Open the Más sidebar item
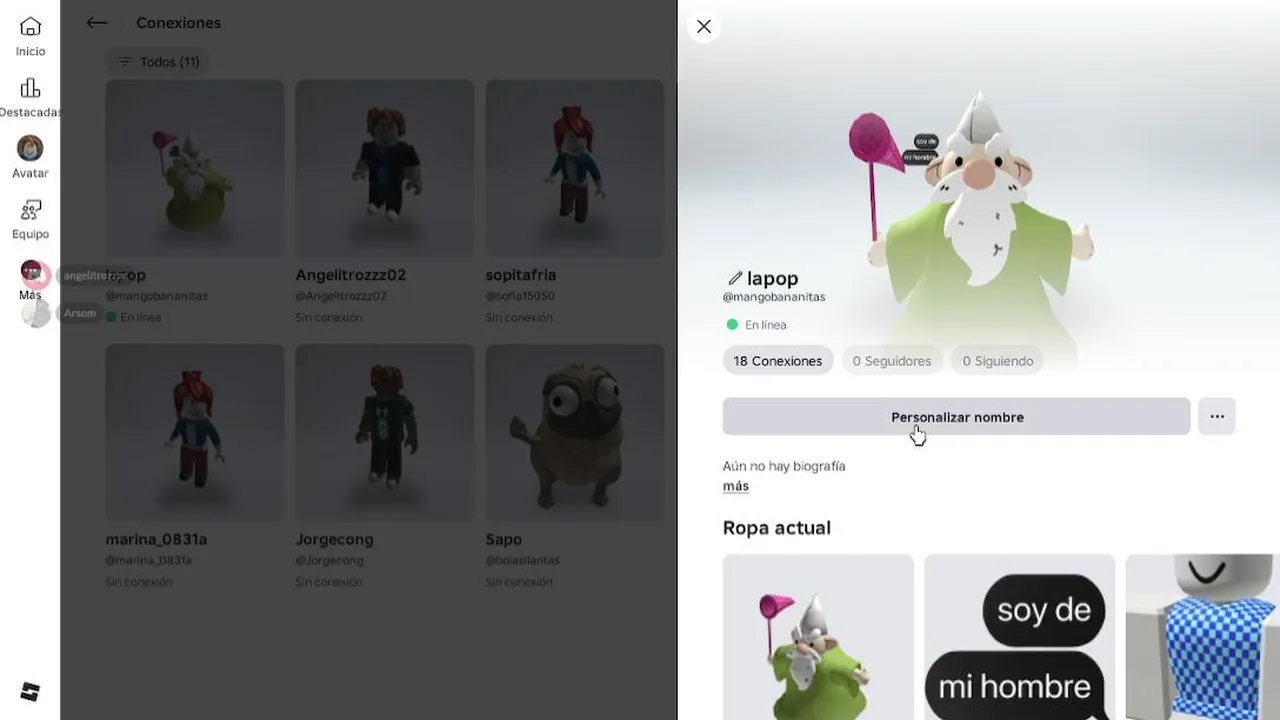The height and width of the screenshot is (720, 1280). [x=30, y=281]
